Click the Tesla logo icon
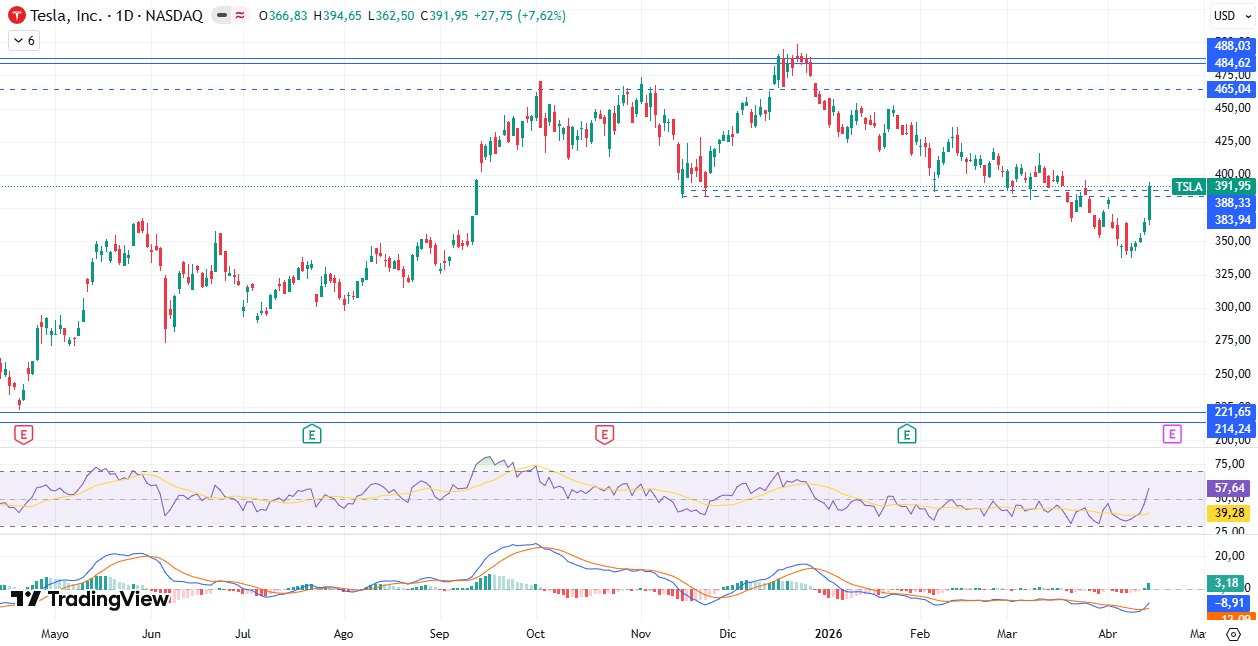Screen dimensions: 1258x646 (17, 16)
